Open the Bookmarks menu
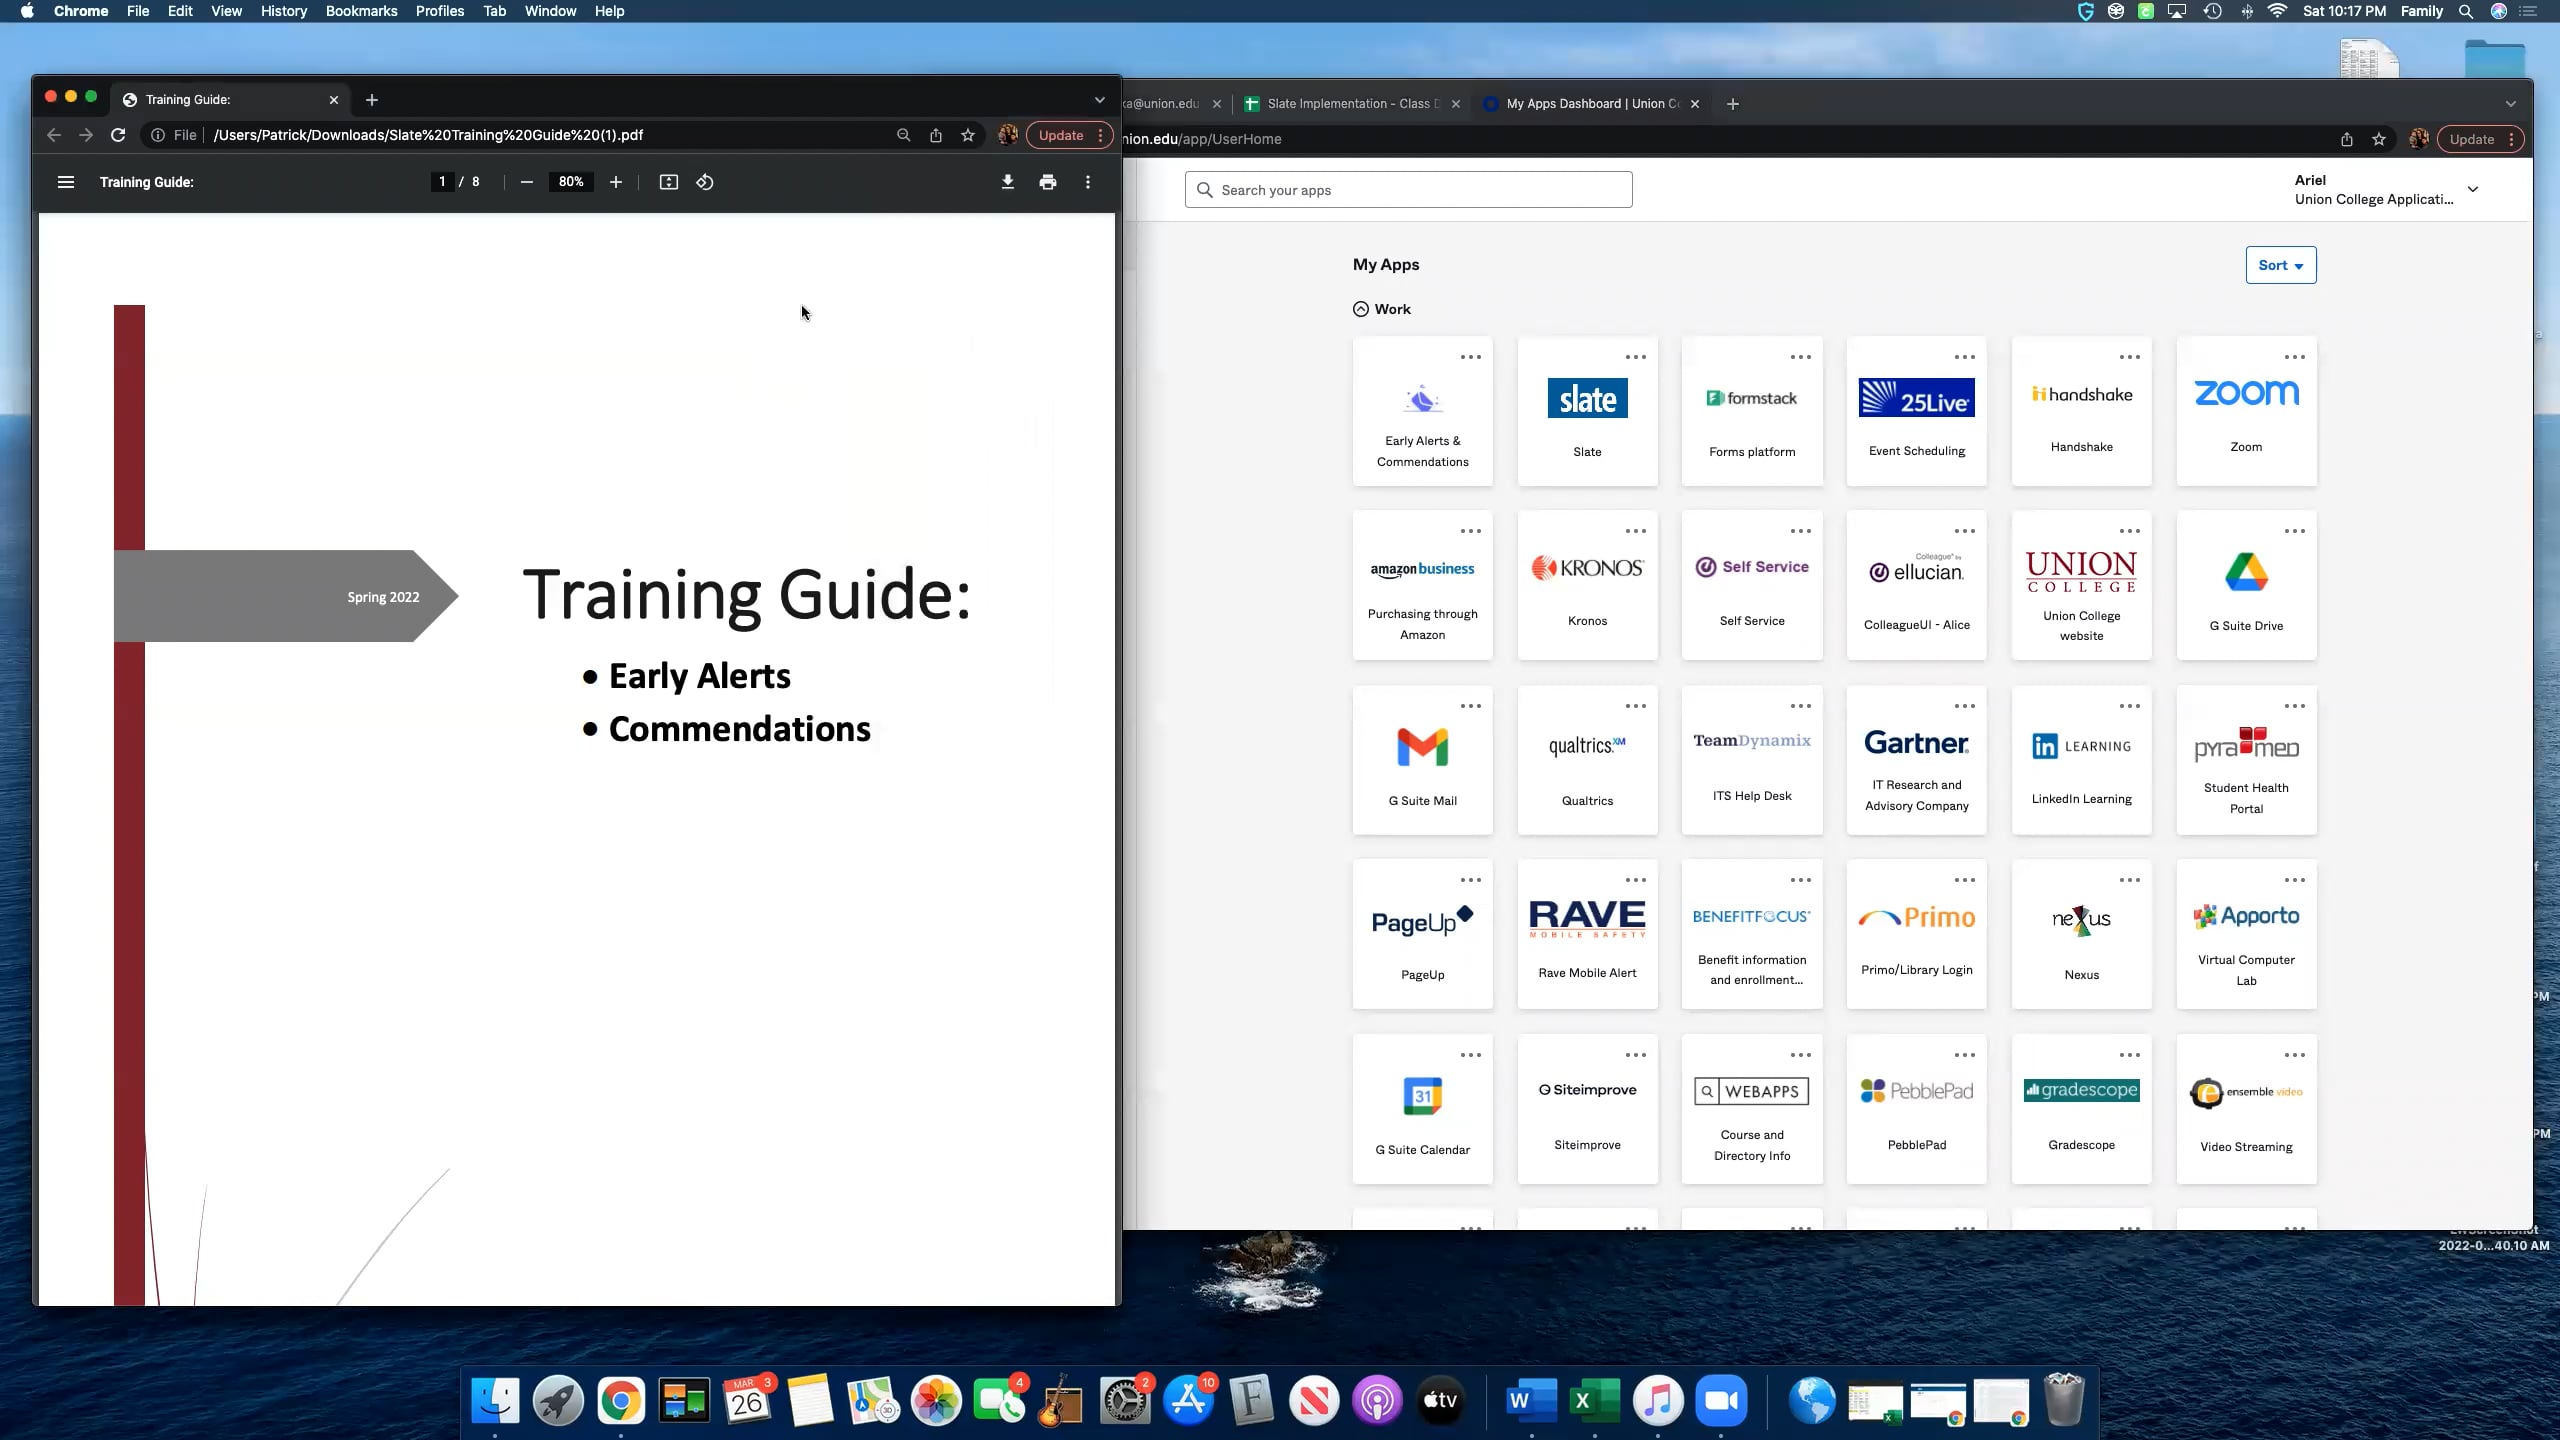2560x1440 pixels. click(x=361, y=11)
